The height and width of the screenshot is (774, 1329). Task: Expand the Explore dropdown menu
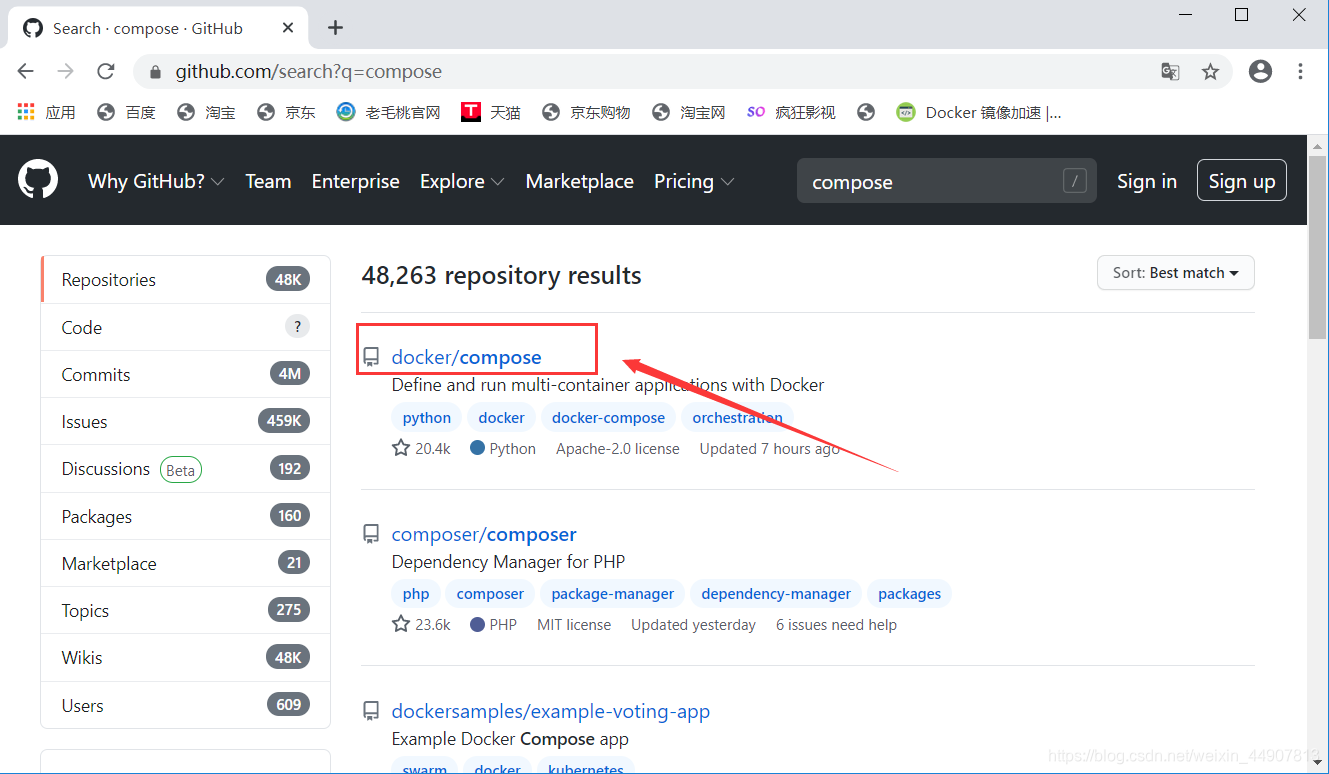(462, 181)
